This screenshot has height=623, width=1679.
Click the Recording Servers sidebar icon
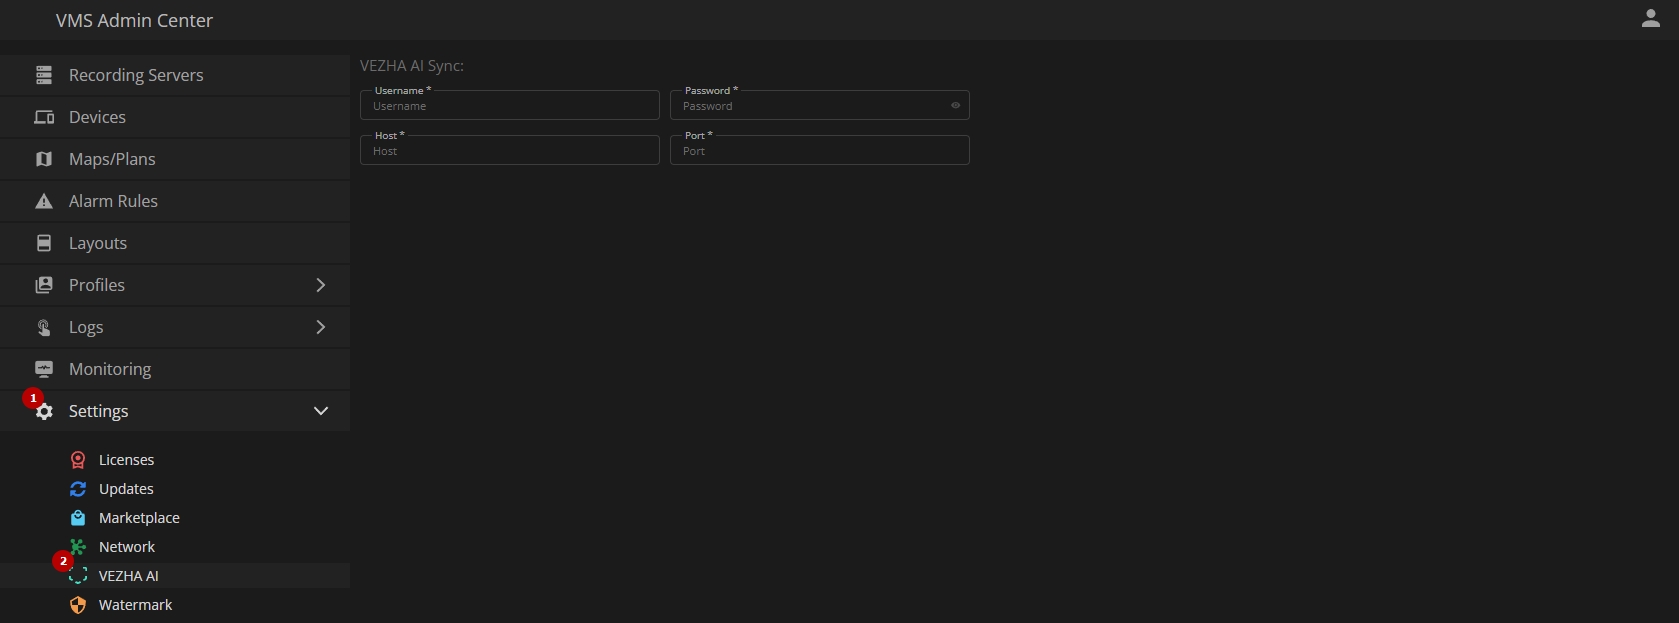coord(44,75)
